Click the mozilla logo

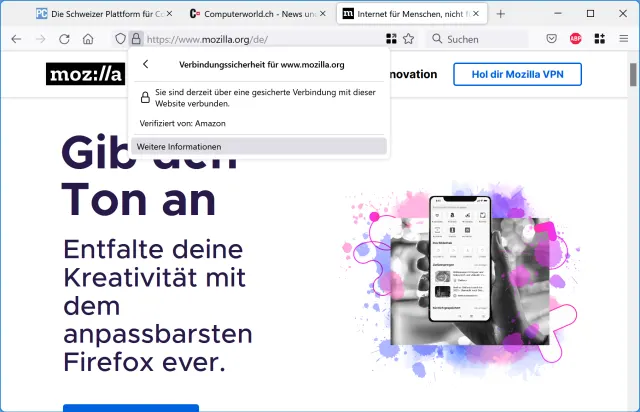86,74
